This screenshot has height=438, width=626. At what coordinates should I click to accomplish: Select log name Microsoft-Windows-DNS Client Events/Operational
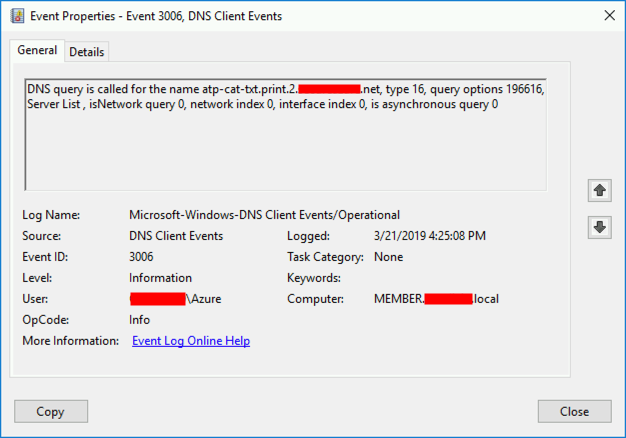tap(264, 215)
